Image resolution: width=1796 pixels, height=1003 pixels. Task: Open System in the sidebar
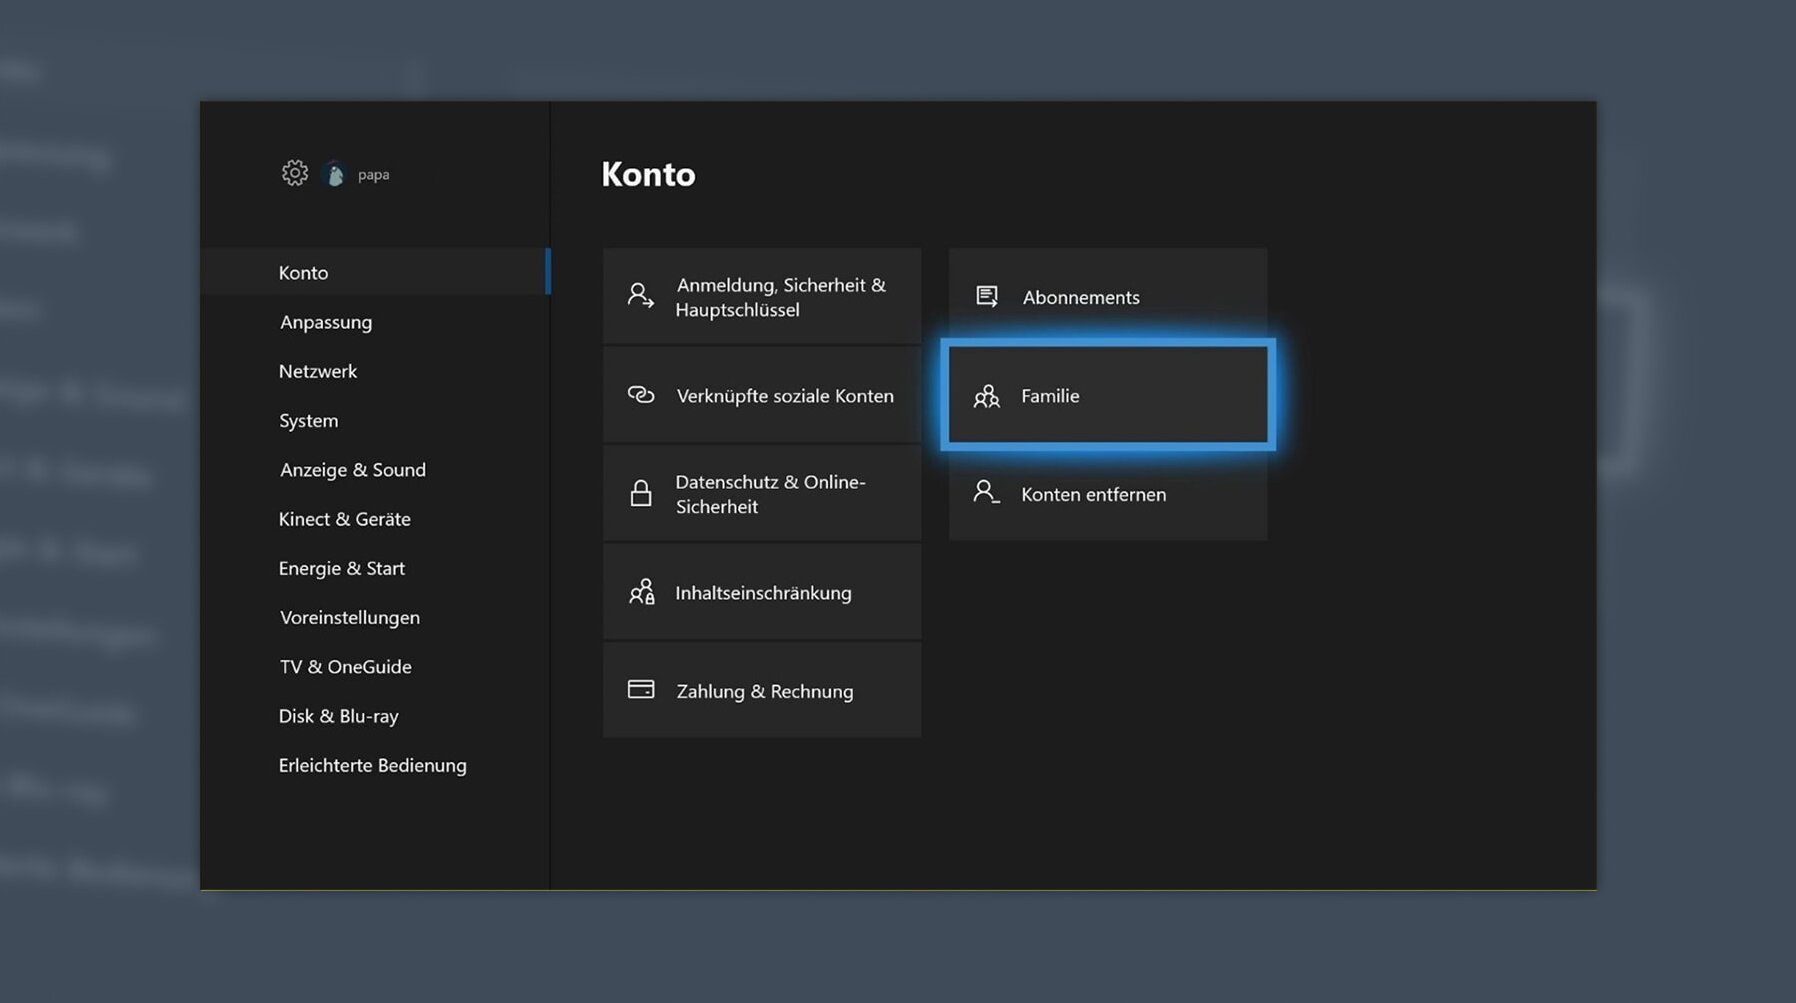pos(308,420)
